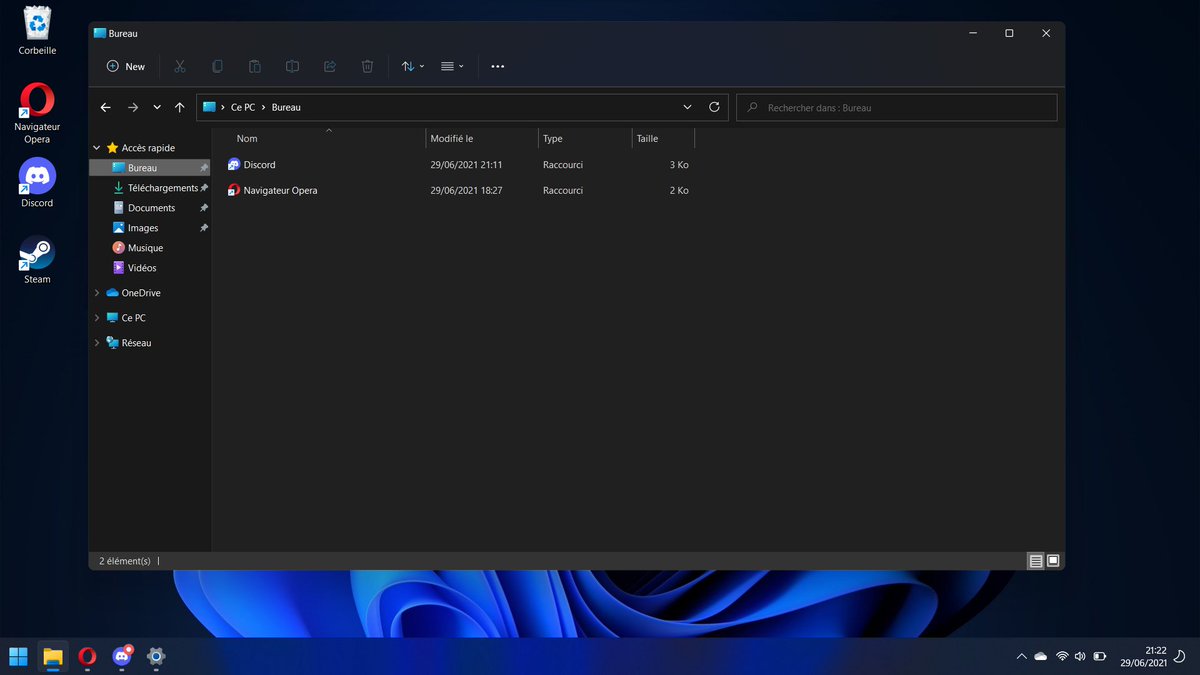
Task: Click the Share icon in toolbar
Action: click(330, 66)
